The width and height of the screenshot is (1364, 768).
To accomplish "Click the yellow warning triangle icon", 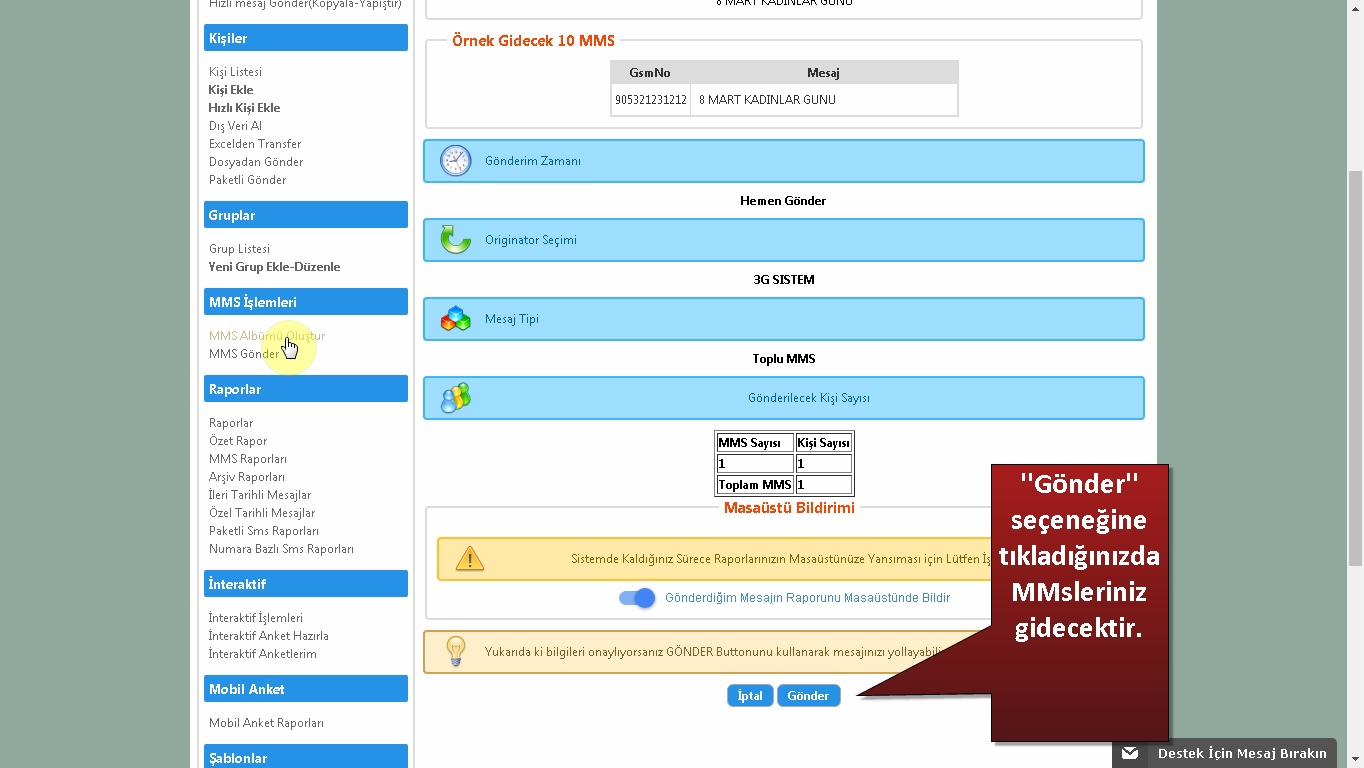I will pyautogui.click(x=469, y=559).
